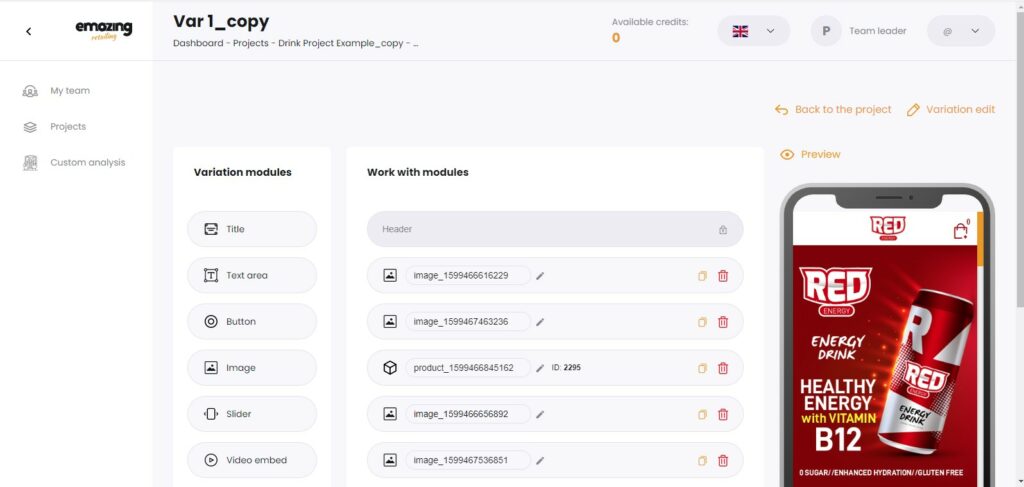The image size is (1024, 487).
Task: Click the Available credits value 0
Action: point(616,38)
